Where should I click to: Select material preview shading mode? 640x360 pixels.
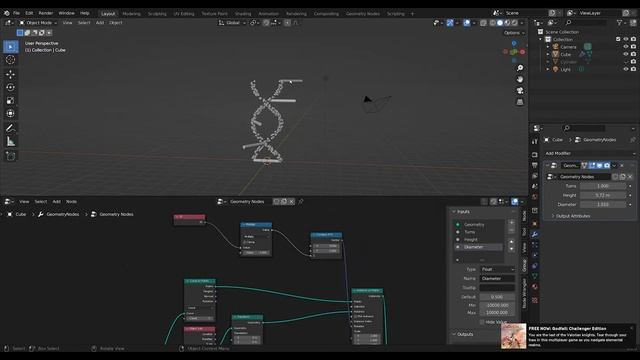(507, 23)
